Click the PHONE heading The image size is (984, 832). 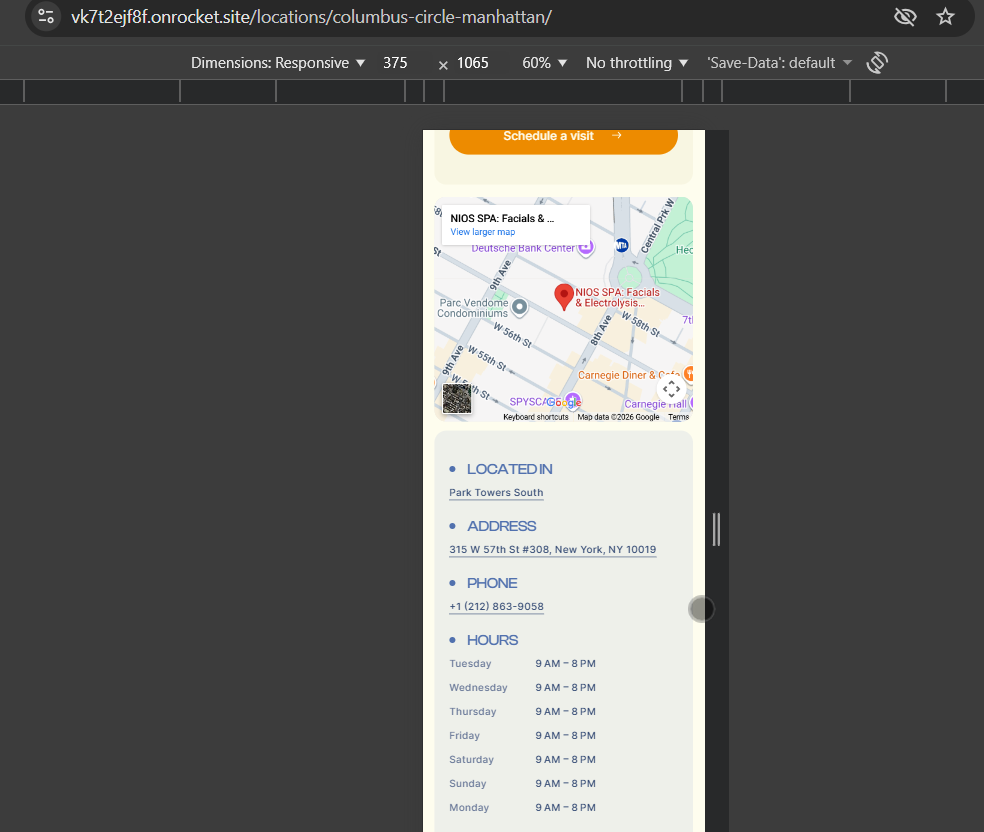(492, 583)
